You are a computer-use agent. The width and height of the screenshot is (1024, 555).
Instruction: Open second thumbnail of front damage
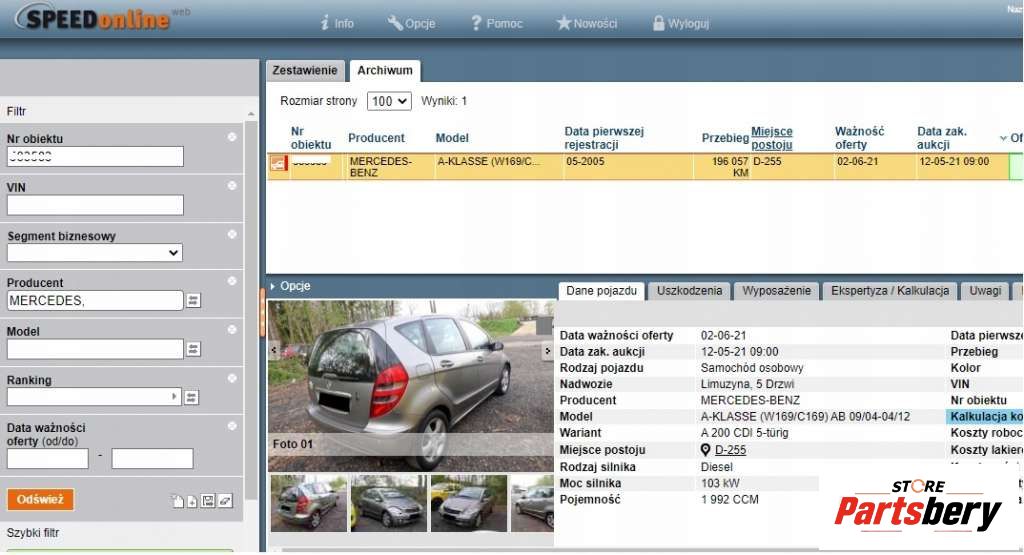coord(389,503)
